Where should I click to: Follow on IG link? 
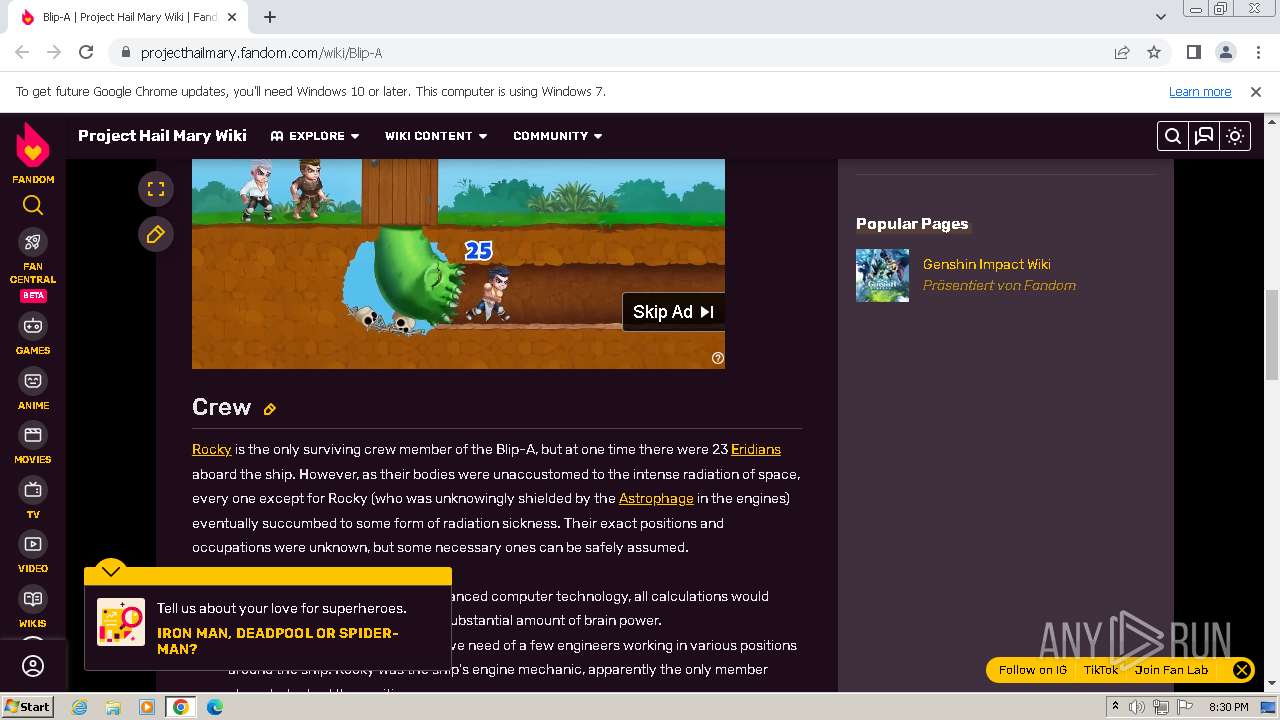click(1033, 670)
